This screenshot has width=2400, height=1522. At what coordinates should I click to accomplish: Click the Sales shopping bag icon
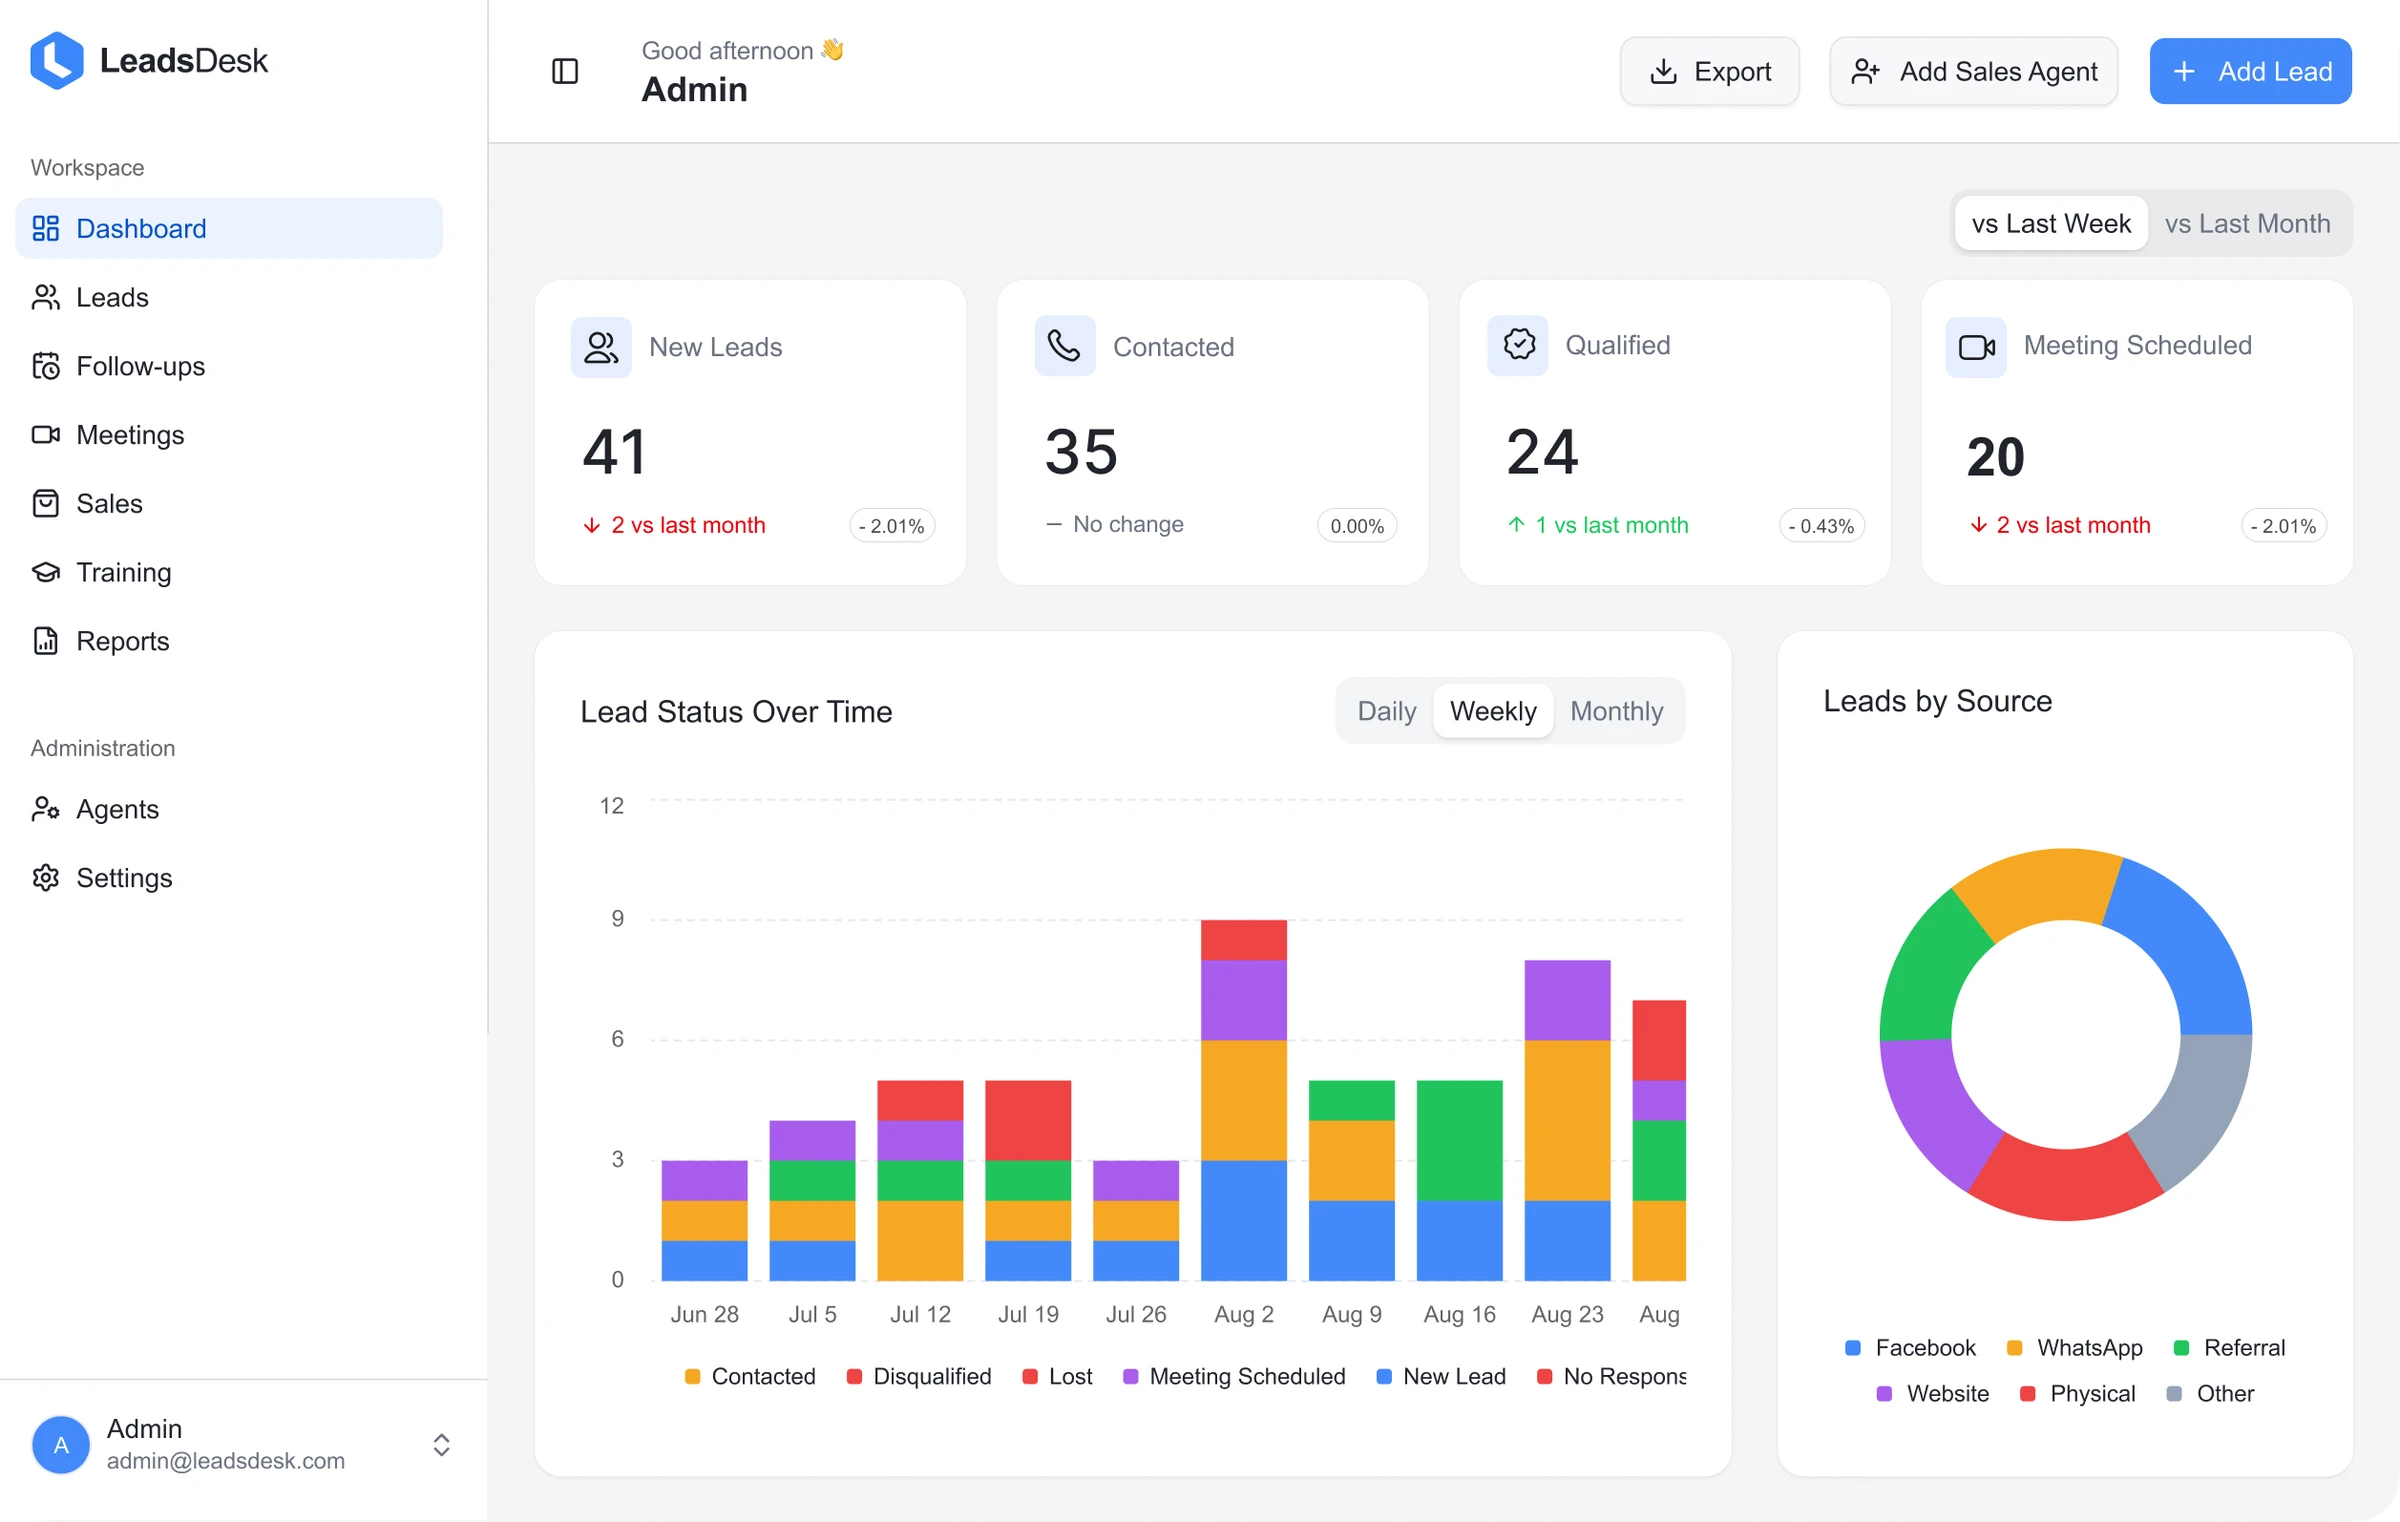(x=46, y=503)
